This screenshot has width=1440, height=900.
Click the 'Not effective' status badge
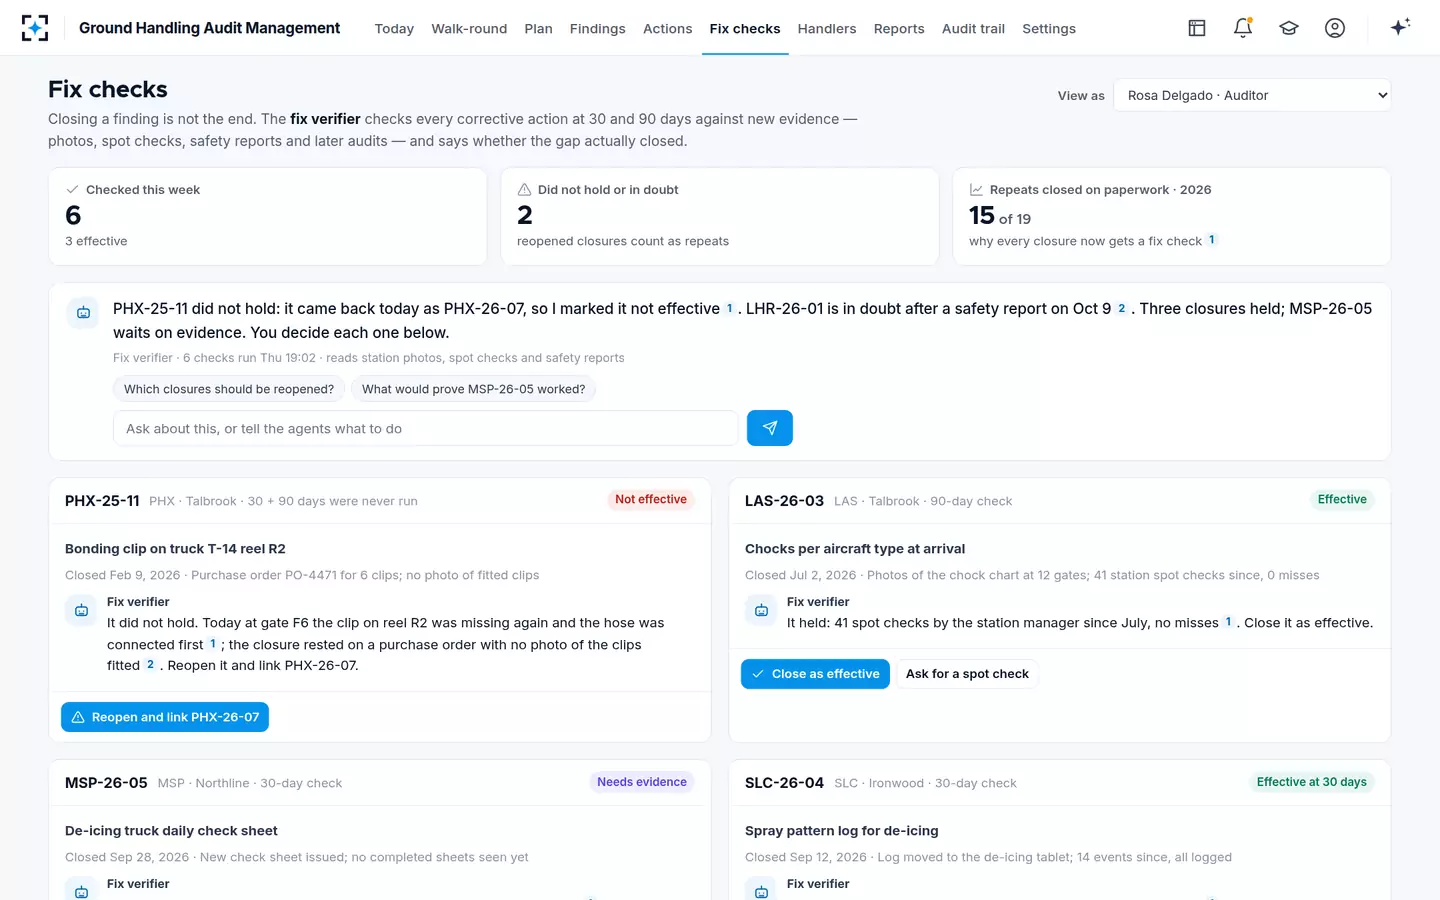pyautogui.click(x=651, y=499)
